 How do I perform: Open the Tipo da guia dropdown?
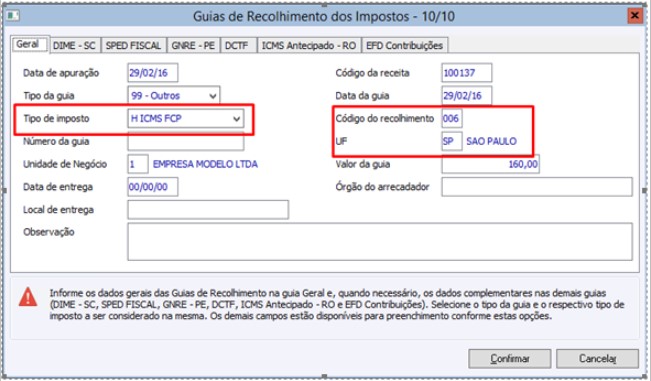174,96
